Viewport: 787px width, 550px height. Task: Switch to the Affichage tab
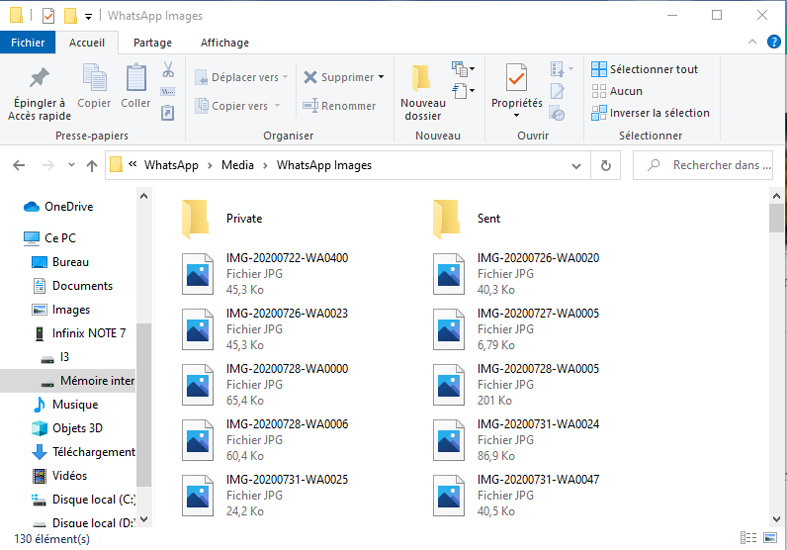point(225,43)
